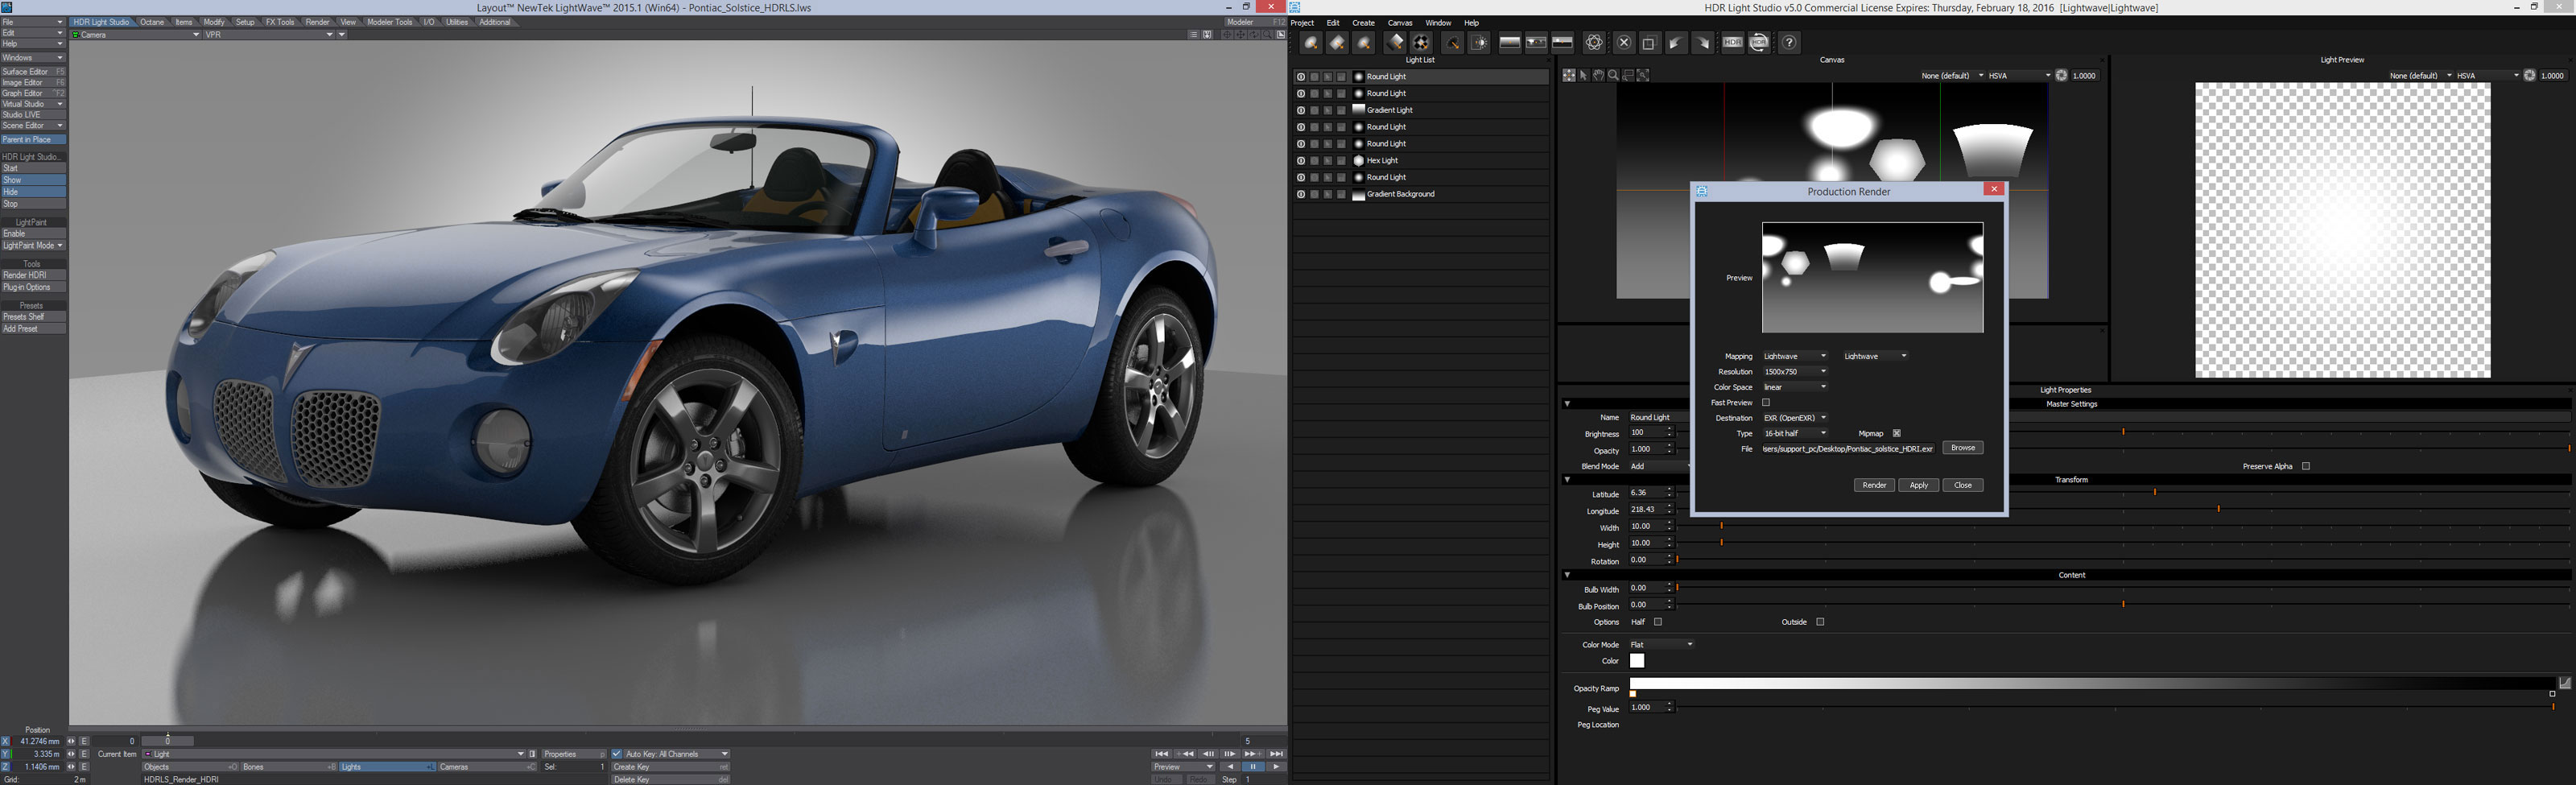2576x785 pixels.
Task: Toggle the Preserve Alpha checkbox
Action: point(2306,466)
